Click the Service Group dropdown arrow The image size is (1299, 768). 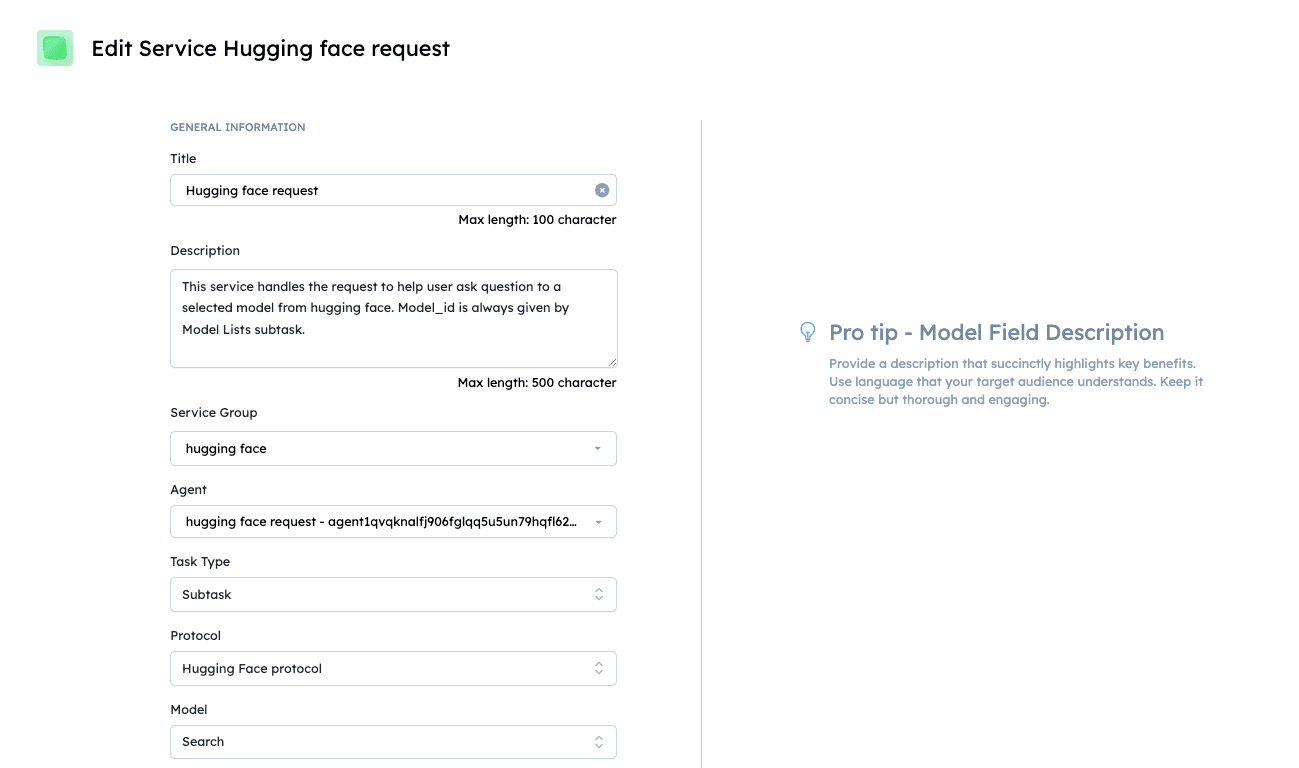coord(598,449)
